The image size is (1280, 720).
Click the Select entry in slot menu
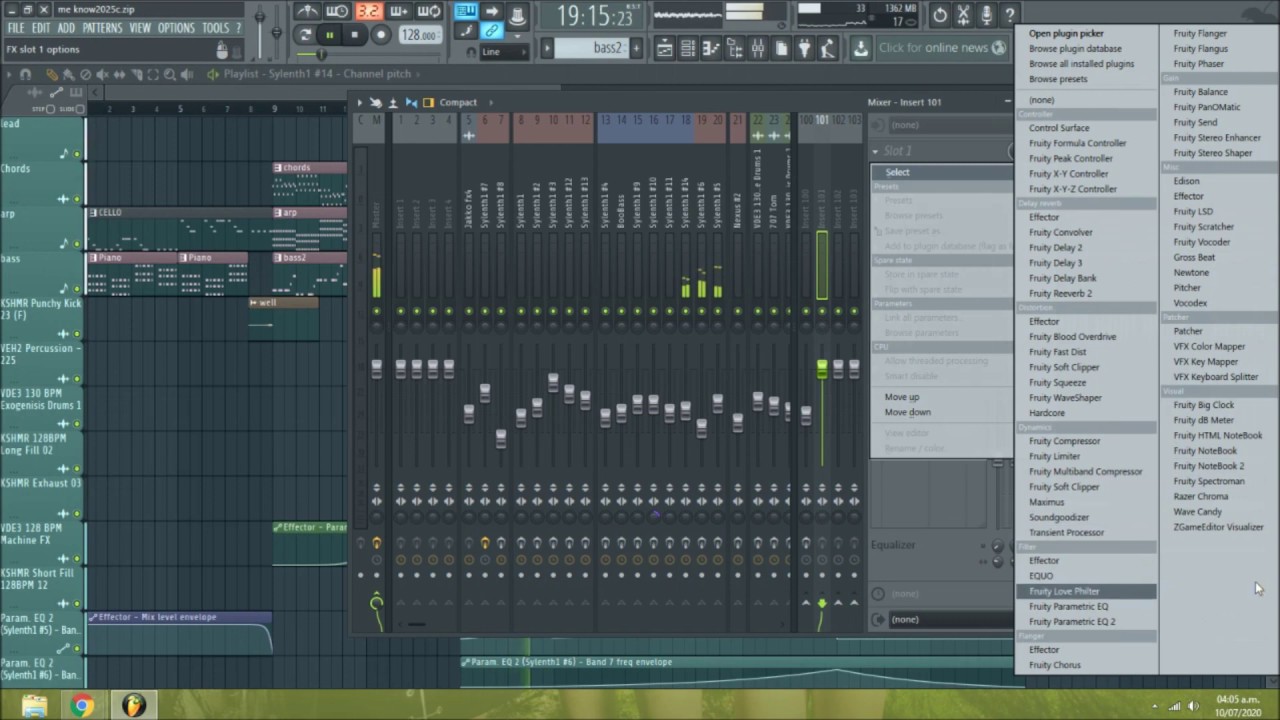tap(942, 172)
